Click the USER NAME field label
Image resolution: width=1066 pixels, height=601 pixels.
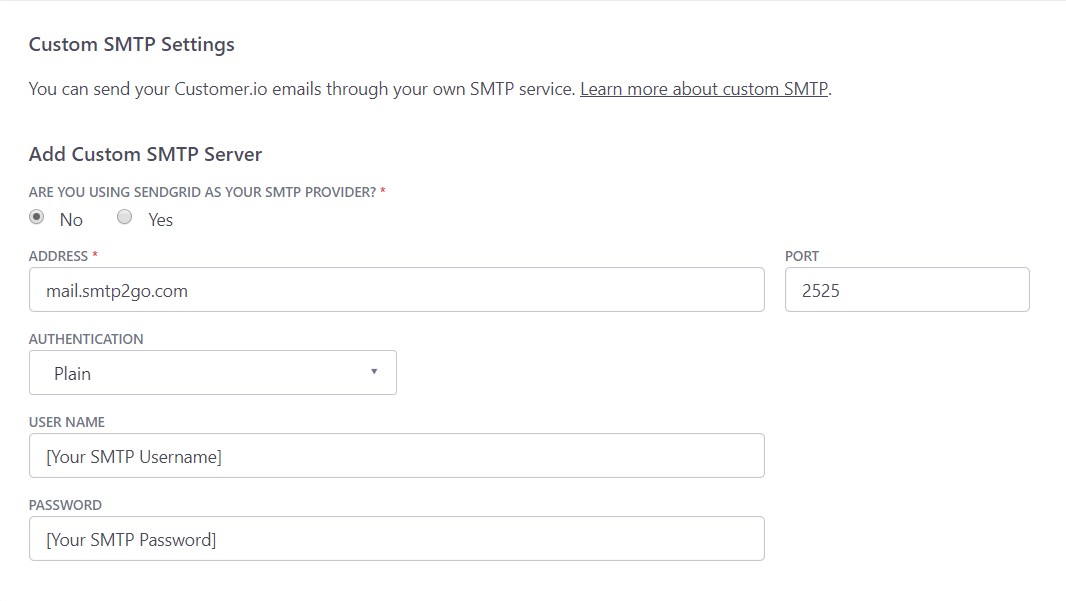tap(67, 422)
